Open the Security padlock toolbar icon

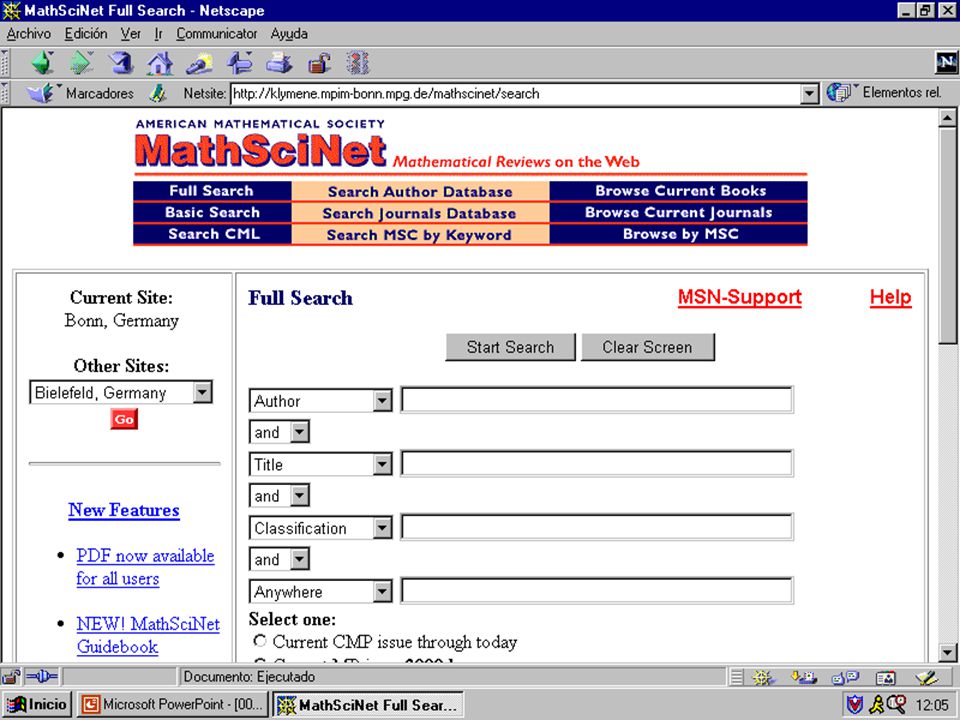[319, 63]
